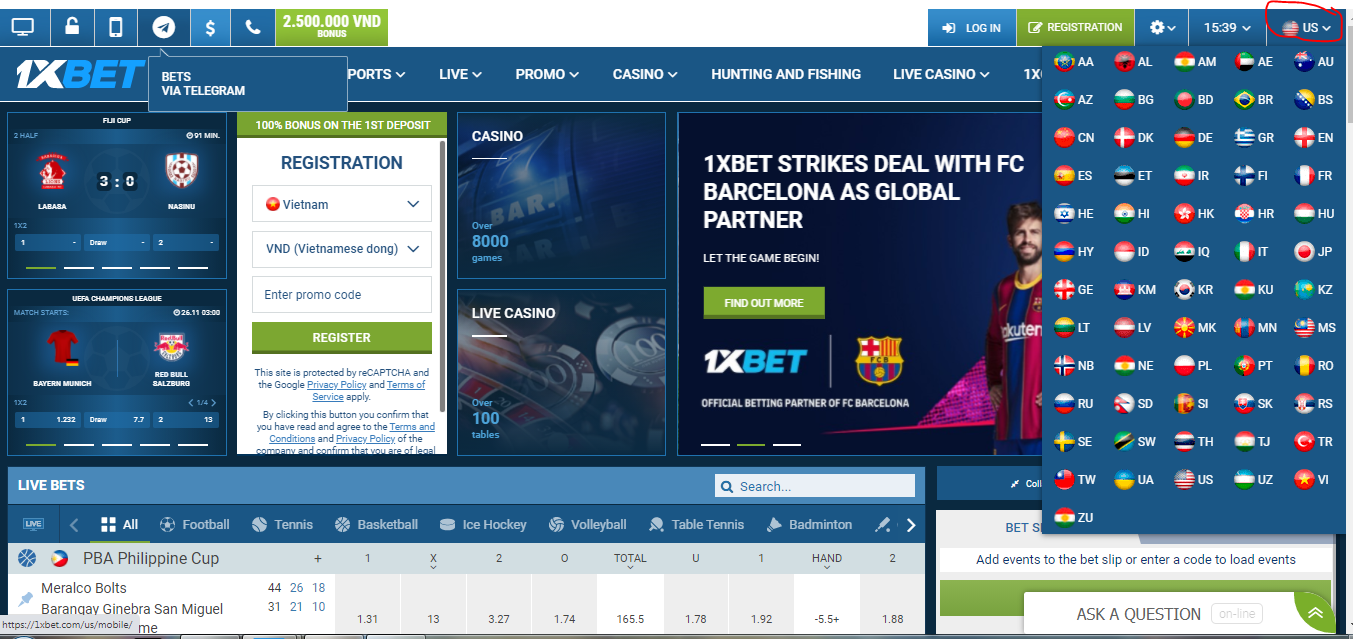Click the unlock padlock icon in top bar
The height and width of the screenshot is (639, 1353).
coord(70,27)
